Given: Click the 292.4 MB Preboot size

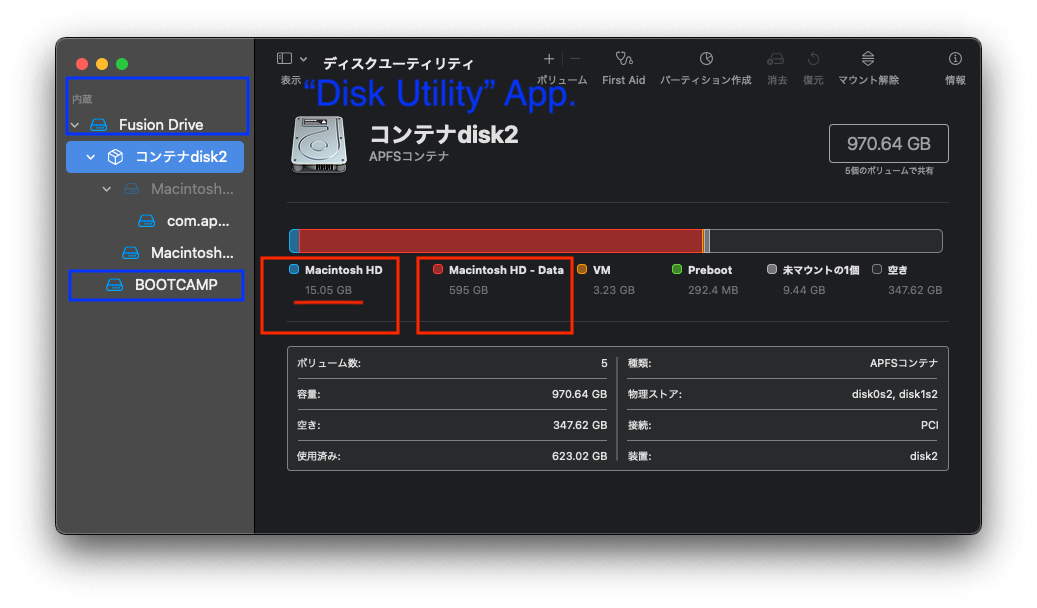Looking at the screenshot, I should (713, 290).
